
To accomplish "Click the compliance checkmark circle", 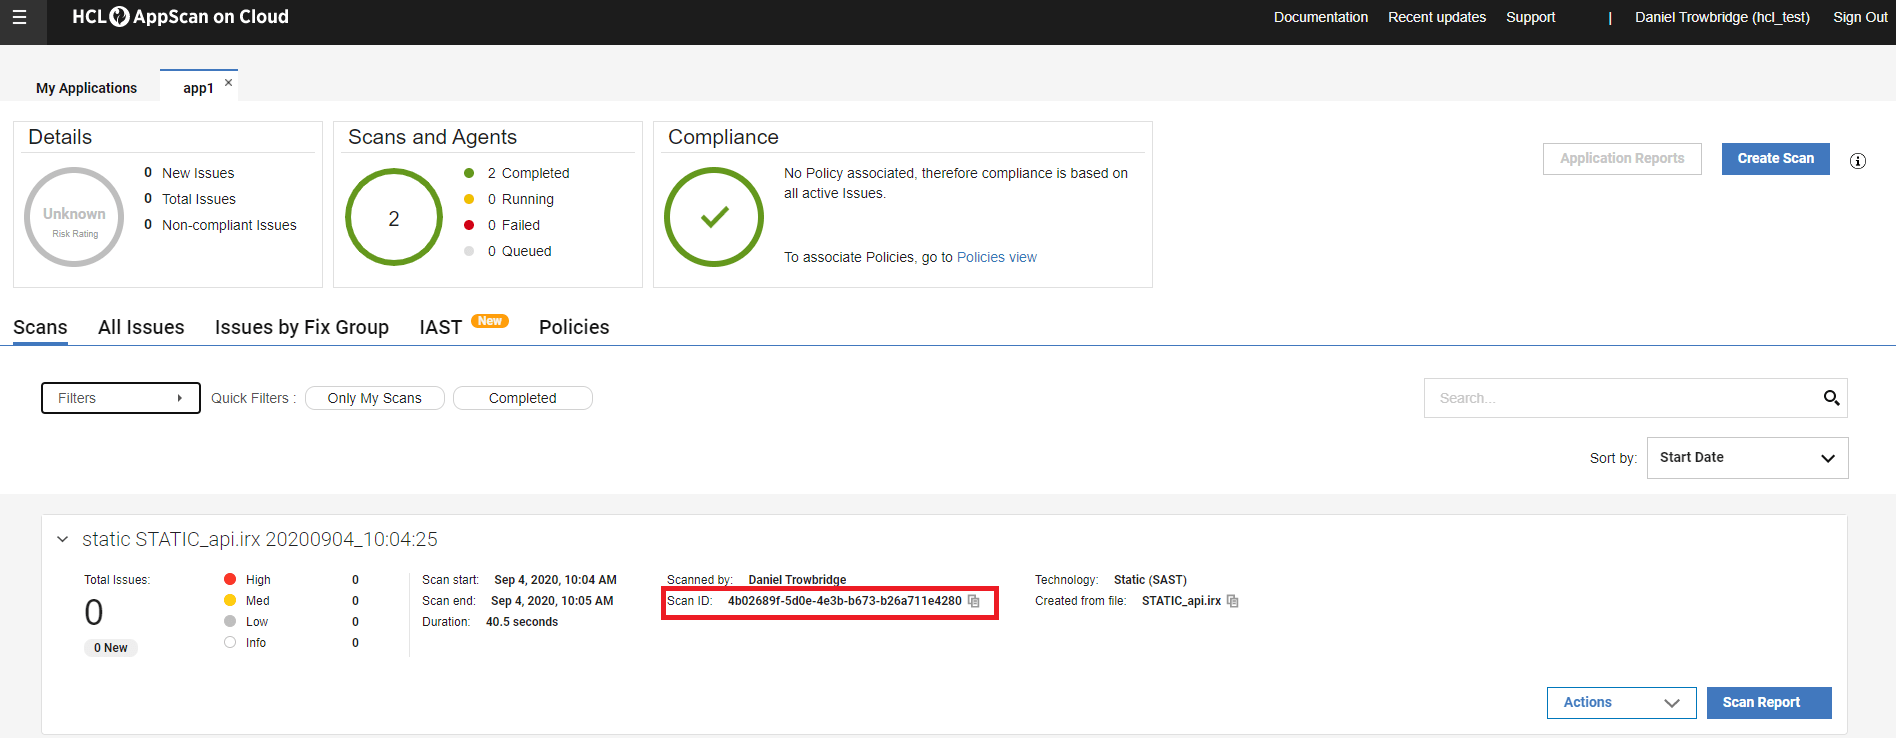I will (713, 217).
